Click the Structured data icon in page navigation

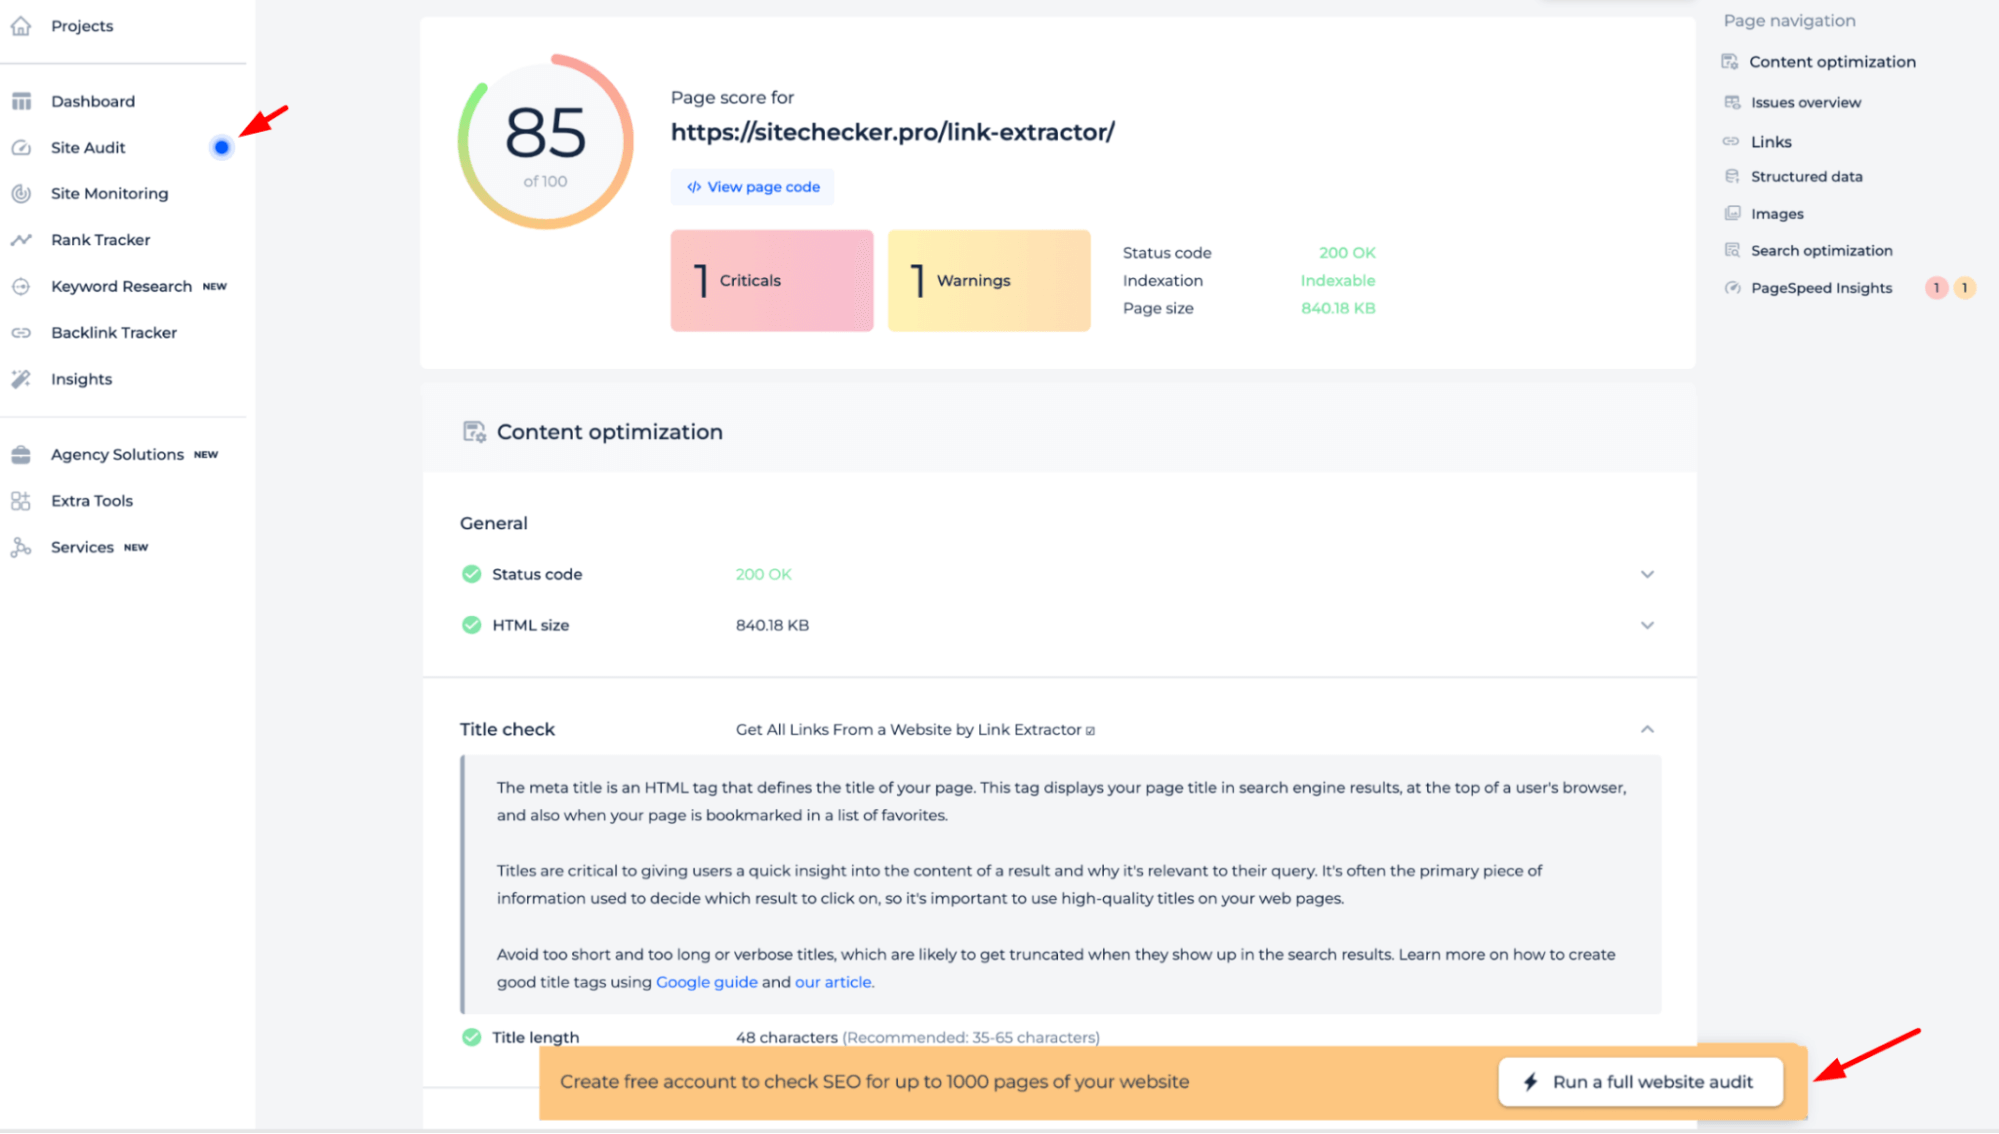pos(1733,176)
